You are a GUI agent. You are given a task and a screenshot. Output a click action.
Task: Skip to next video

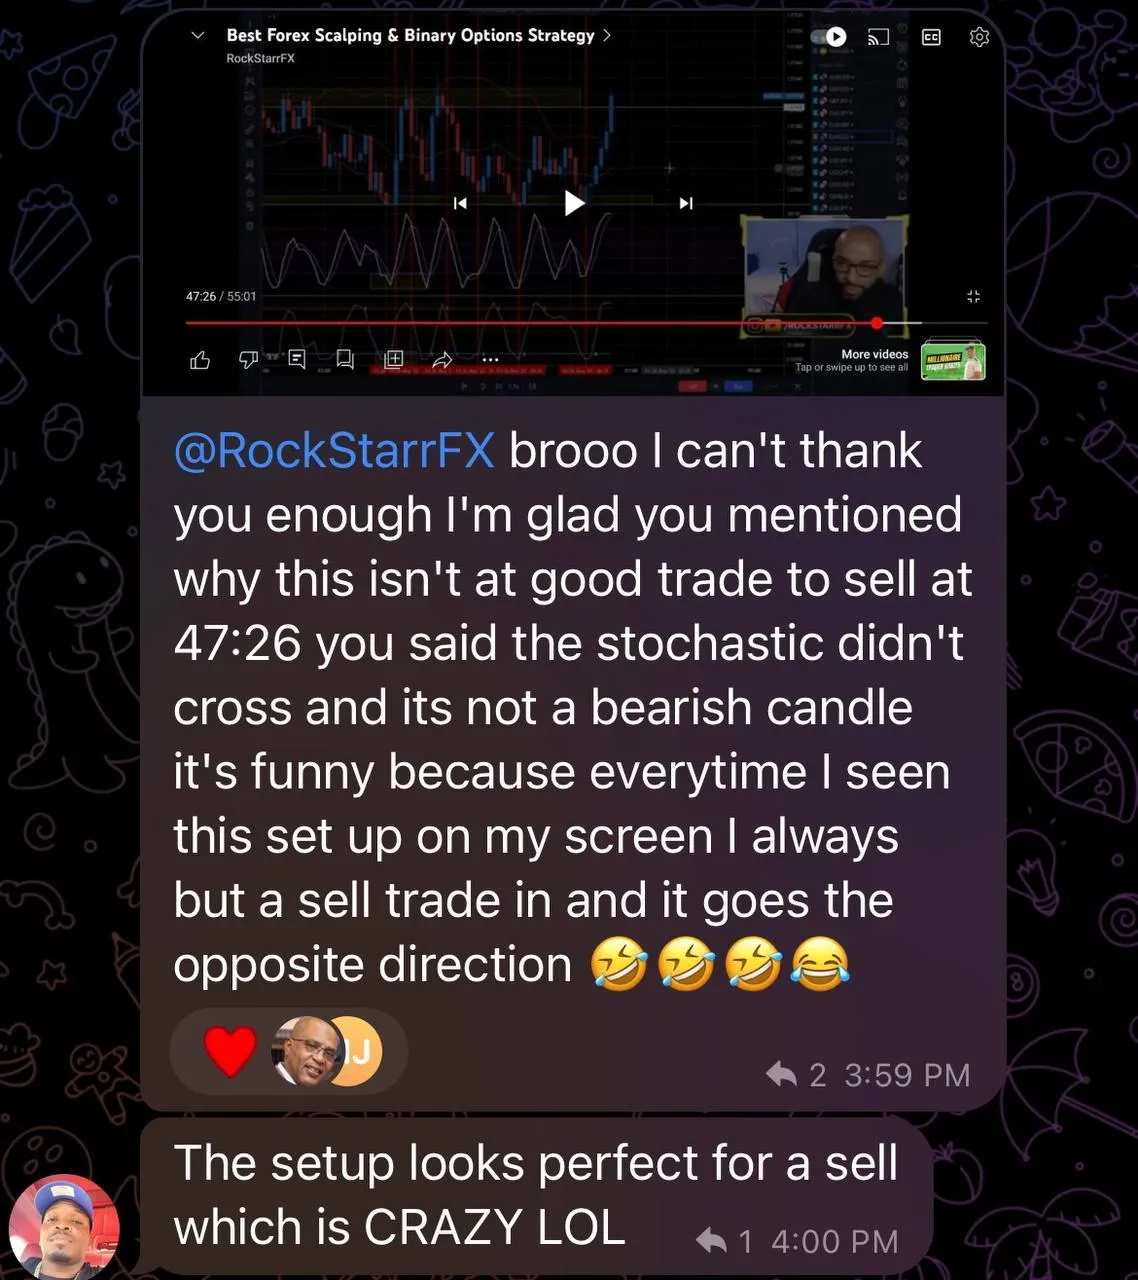pos(686,203)
